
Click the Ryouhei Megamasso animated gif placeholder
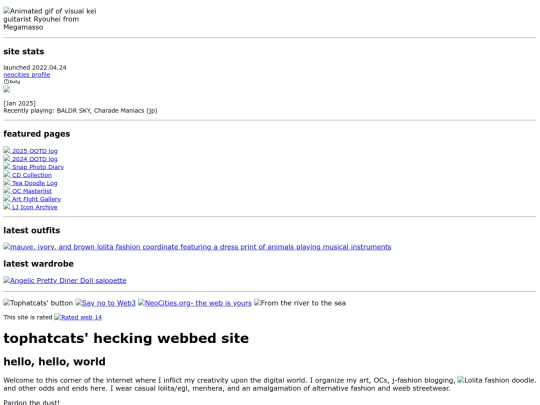[x=50, y=19]
